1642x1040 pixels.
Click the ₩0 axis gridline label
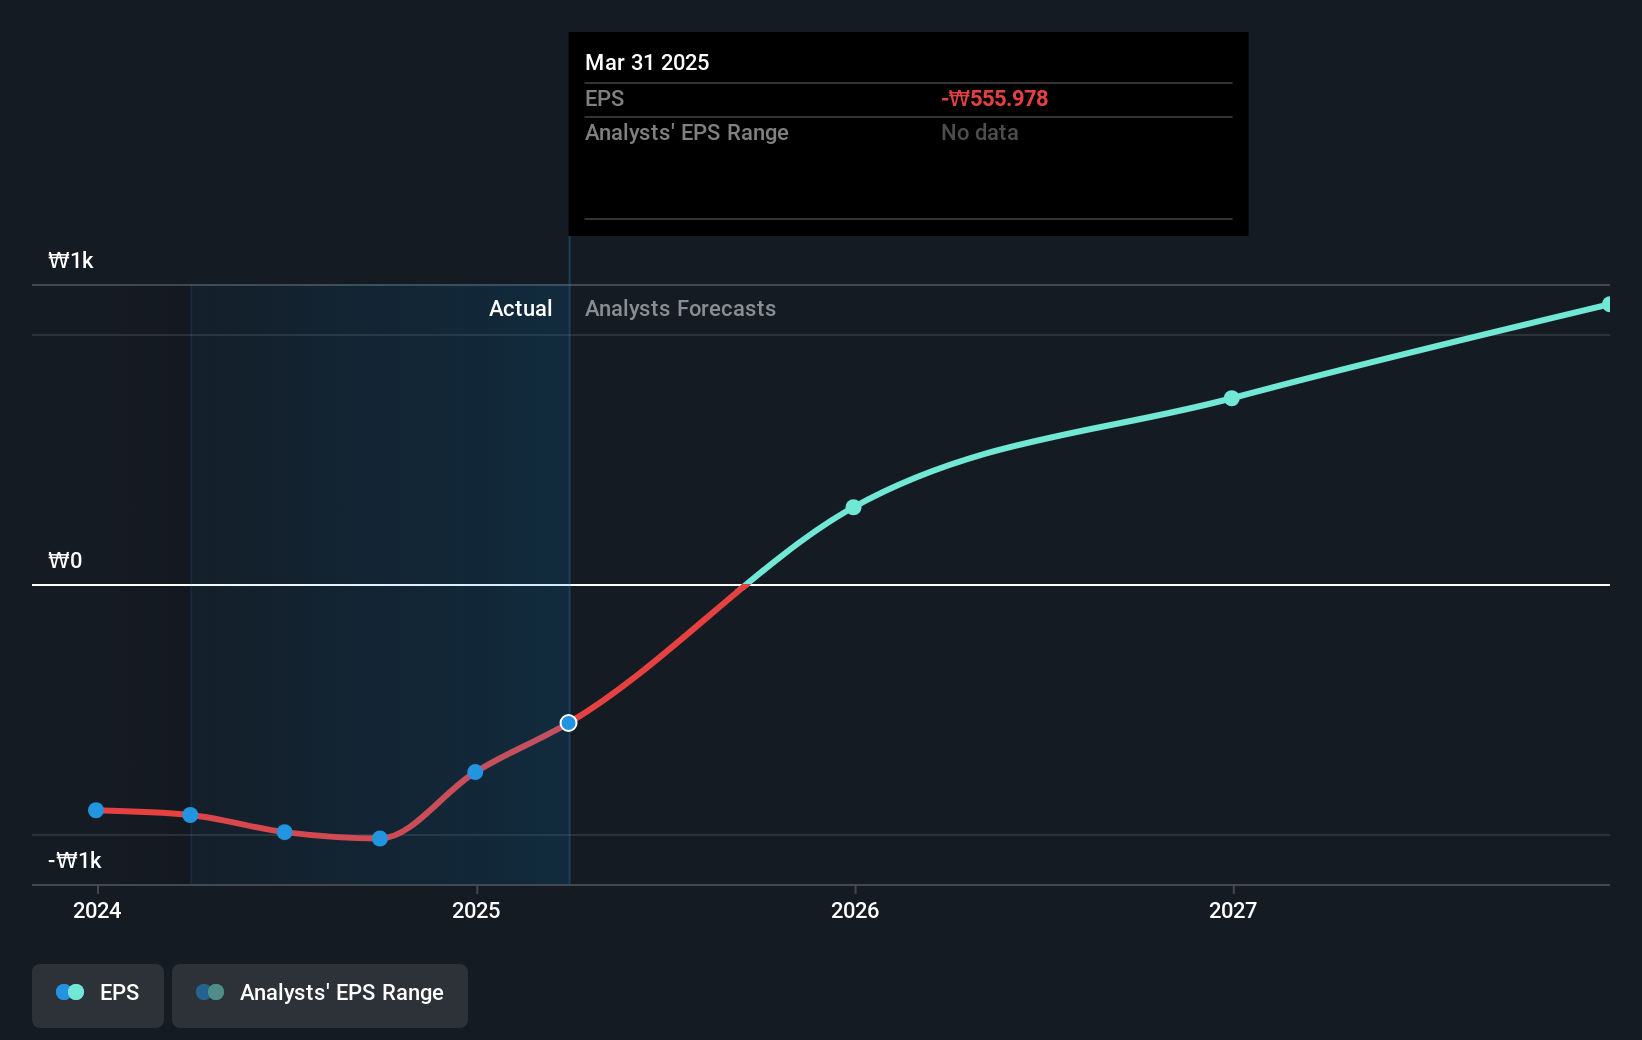coord(64,560)
